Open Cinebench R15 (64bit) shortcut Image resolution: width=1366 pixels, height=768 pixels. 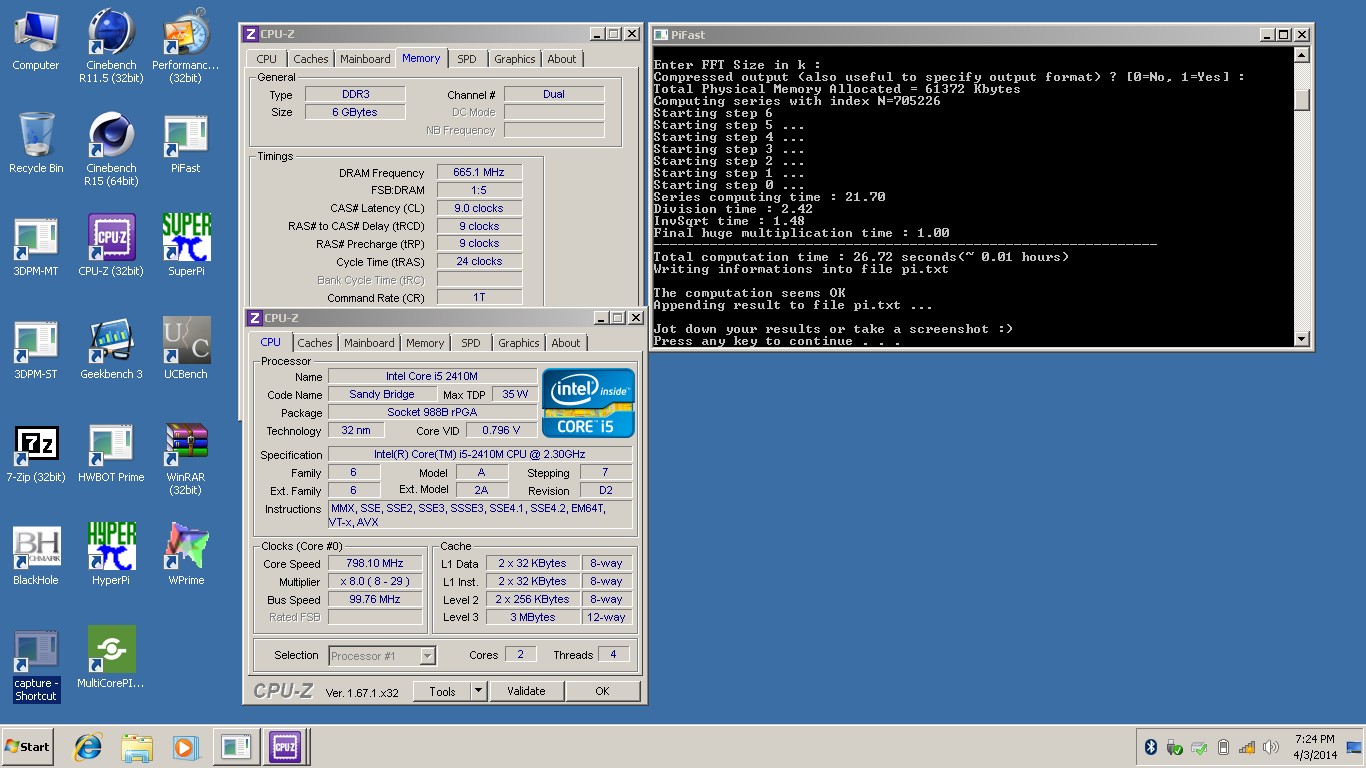tap(111, 148)
